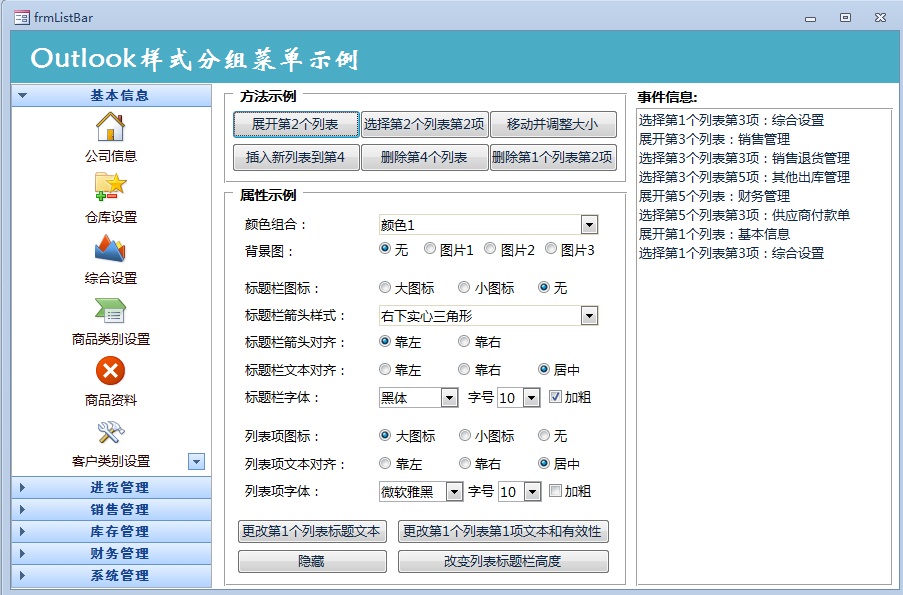Click 公司信息 label text
Screen dimensions: 903x595
tap(111, 156)
